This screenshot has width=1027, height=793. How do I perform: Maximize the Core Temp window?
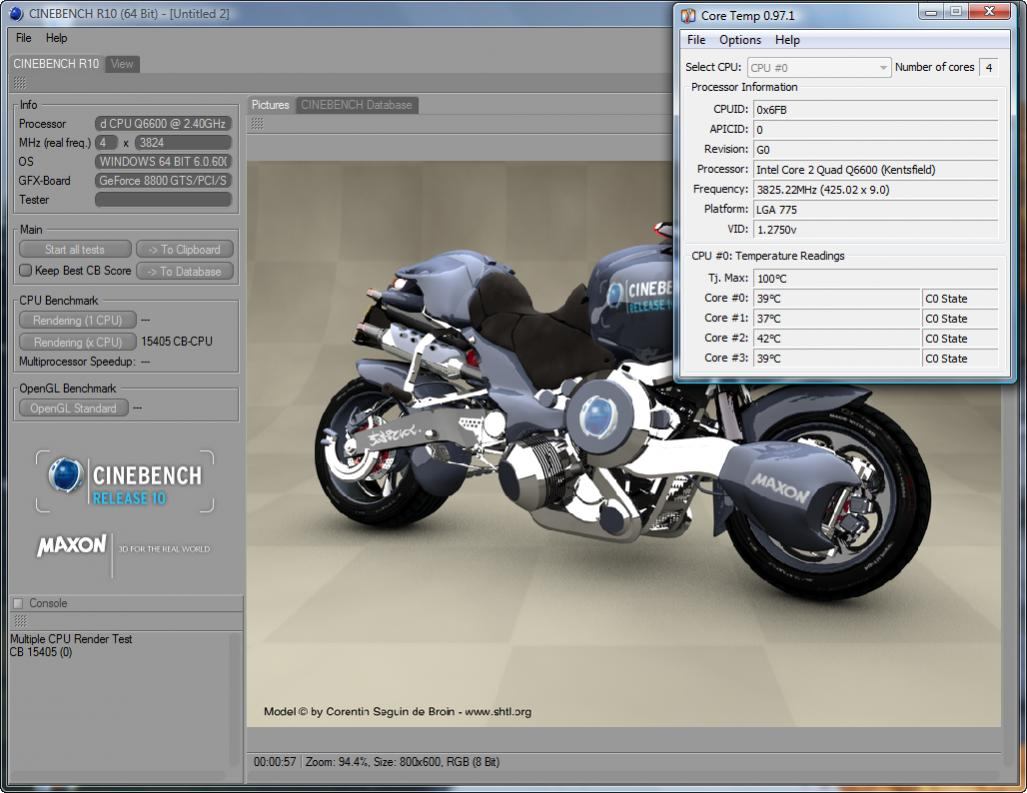click(x=956, y=12)
